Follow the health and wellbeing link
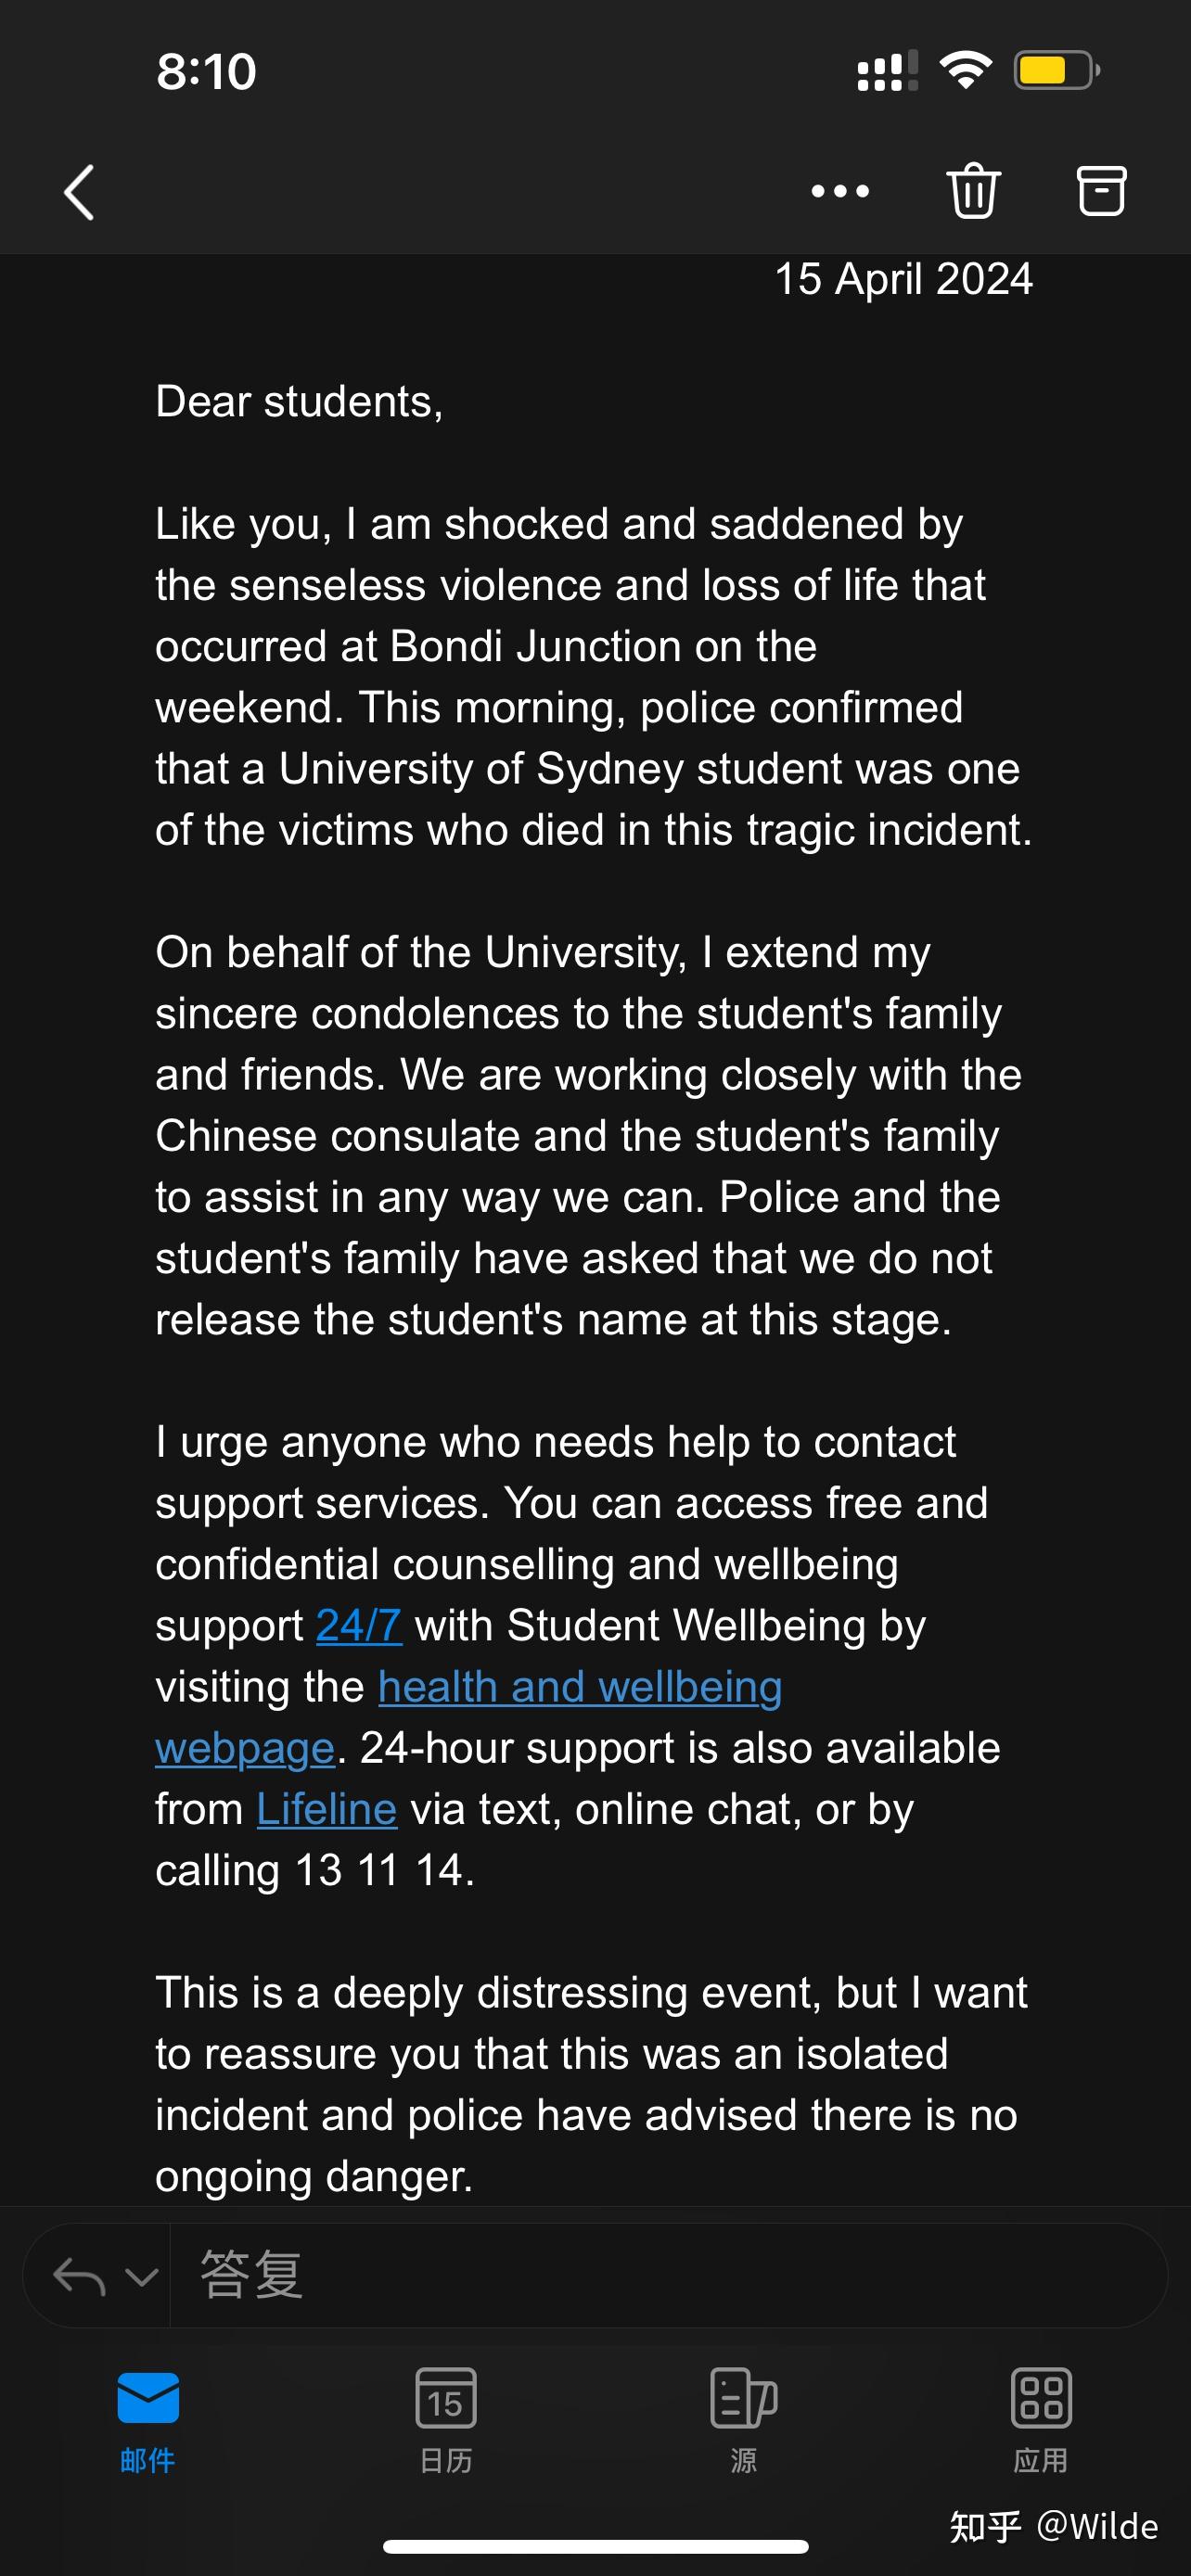 point(580,1687)
